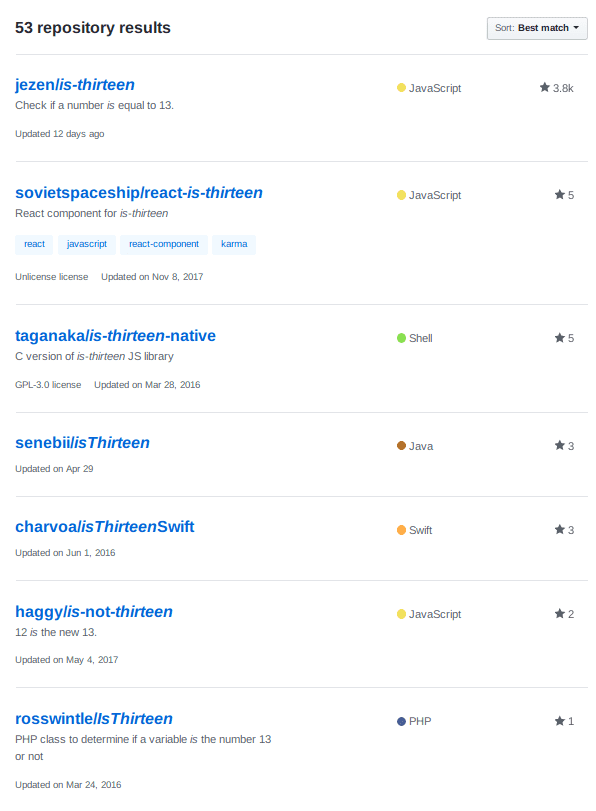The image size is (596, 811).
Task: Click the green Shell language dot
Action: coord(401,338)
